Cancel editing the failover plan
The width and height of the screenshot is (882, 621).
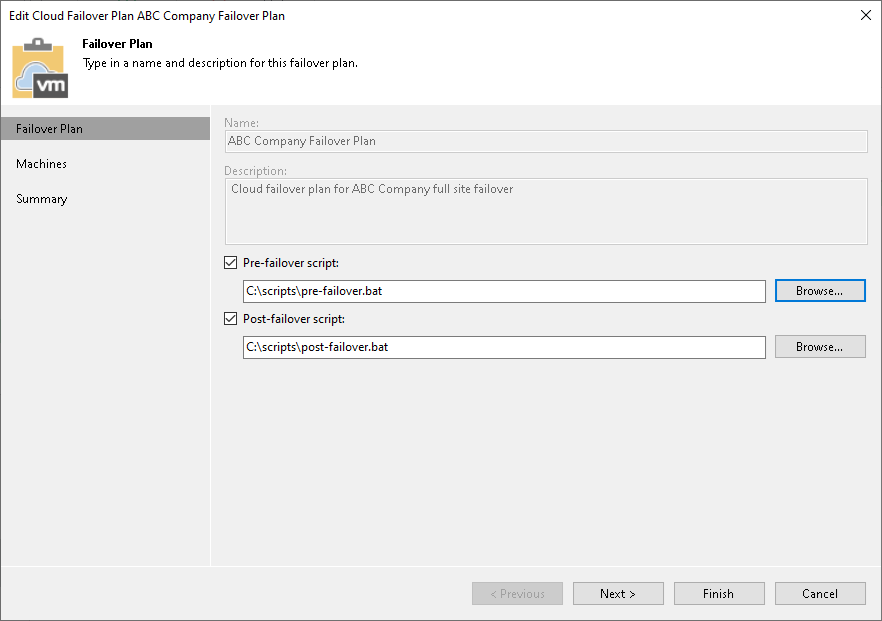[x=820, y=593]
